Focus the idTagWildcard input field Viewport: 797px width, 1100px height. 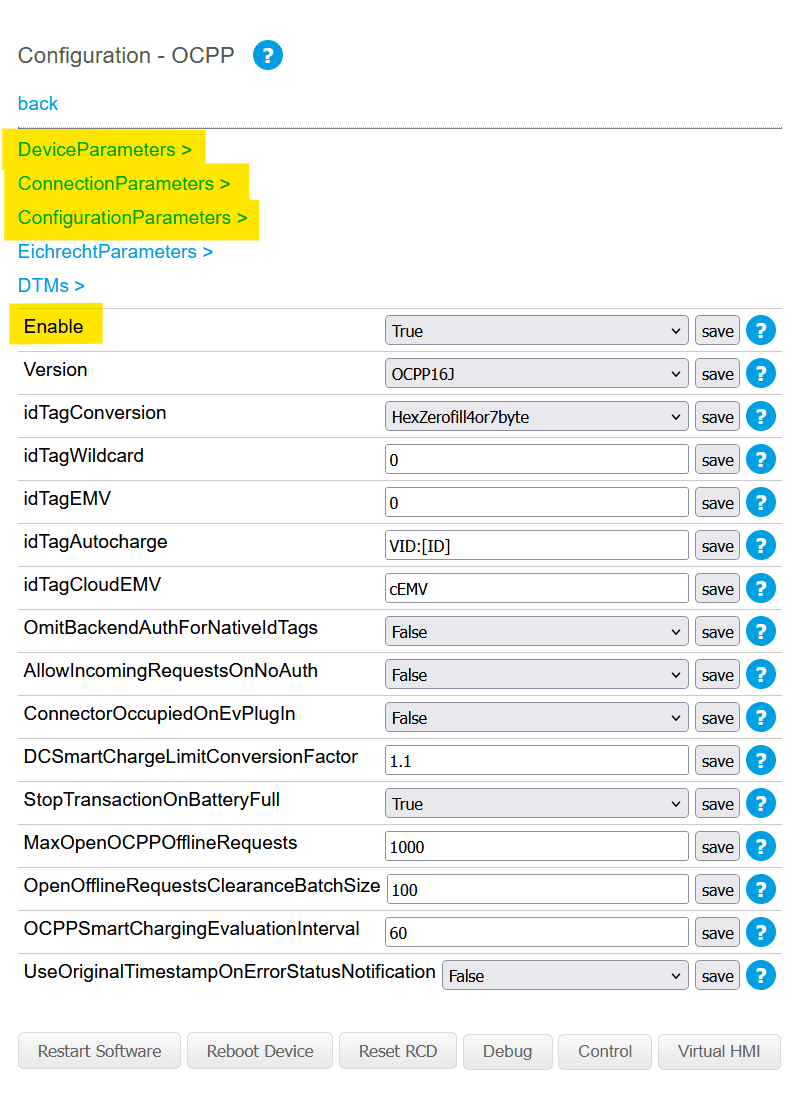coord(537,460)
